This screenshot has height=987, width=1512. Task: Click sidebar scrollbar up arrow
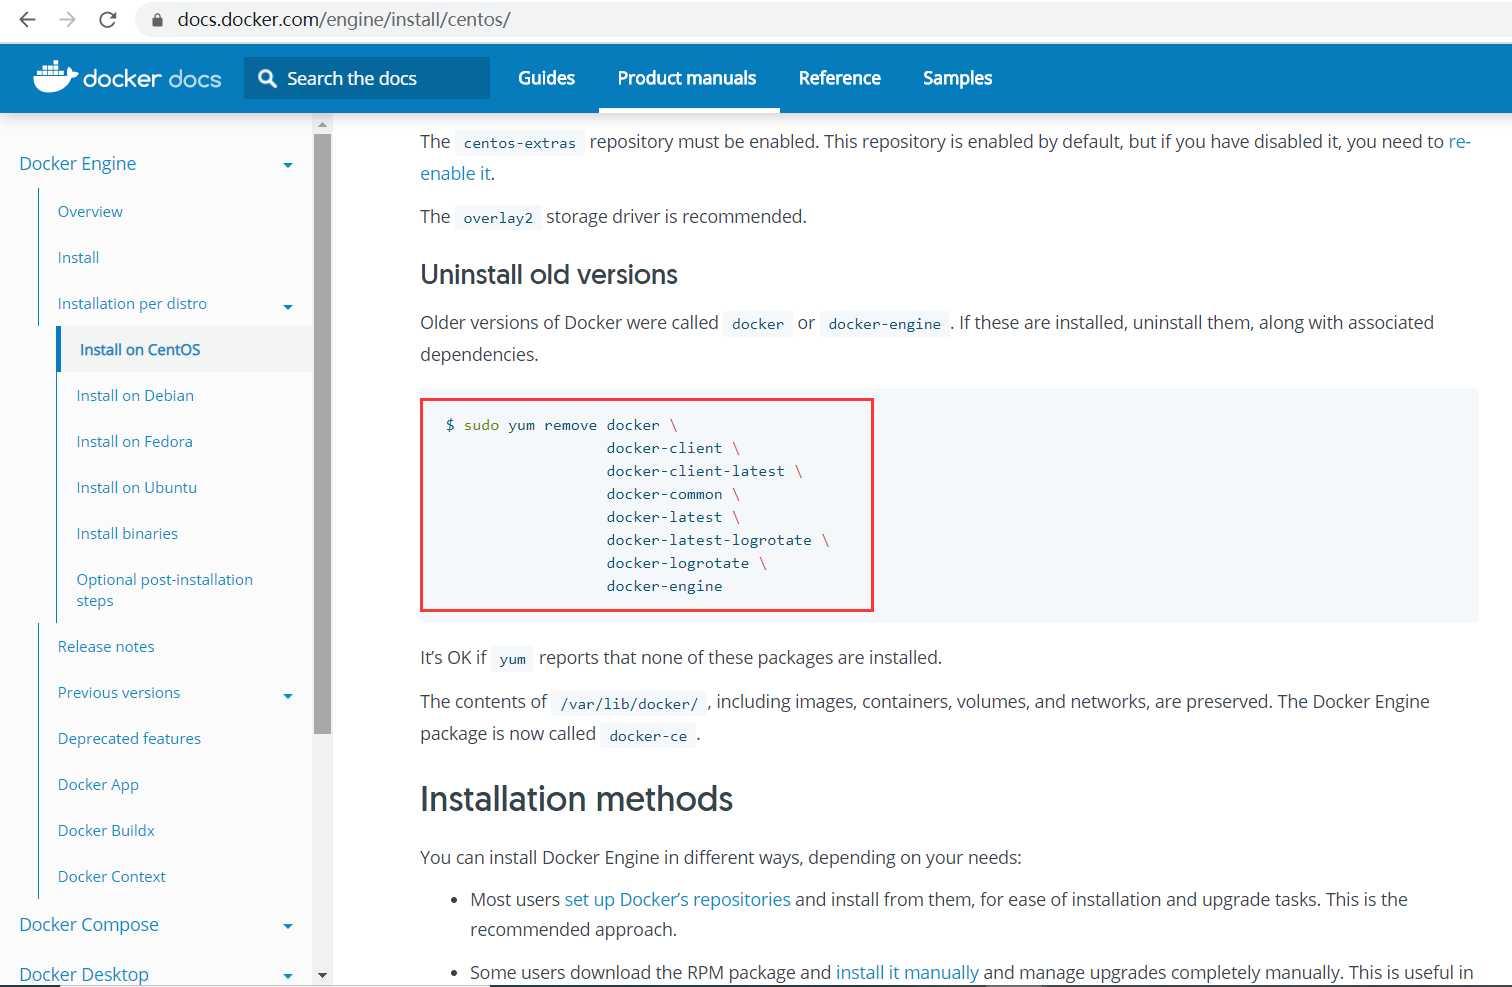point(322,125)
